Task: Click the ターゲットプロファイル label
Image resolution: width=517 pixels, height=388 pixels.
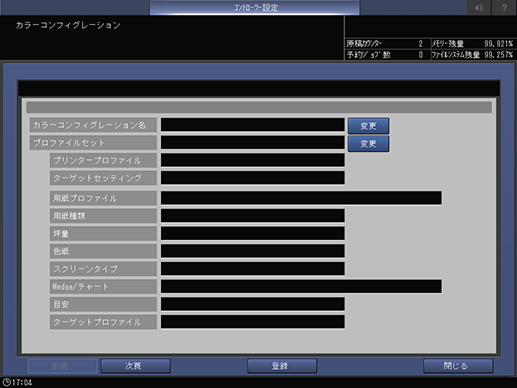Action: 103,322
